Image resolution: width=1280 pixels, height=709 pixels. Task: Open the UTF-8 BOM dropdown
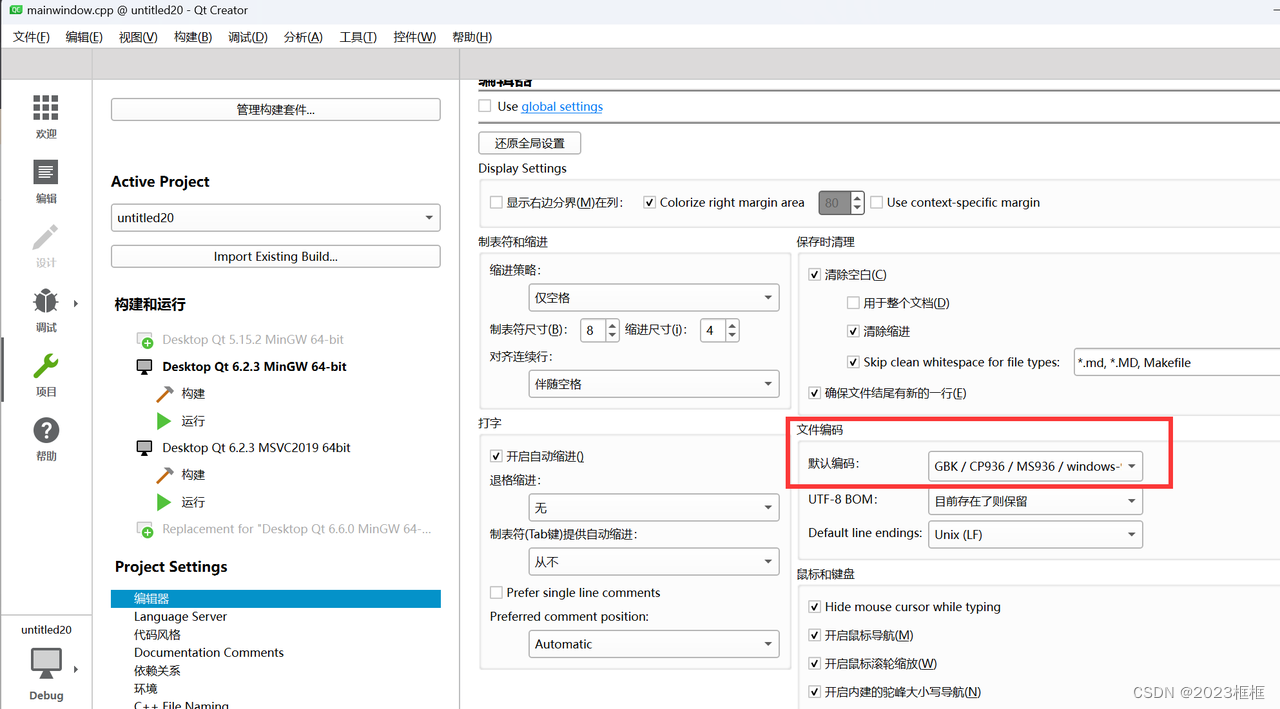pos(1035,500)
